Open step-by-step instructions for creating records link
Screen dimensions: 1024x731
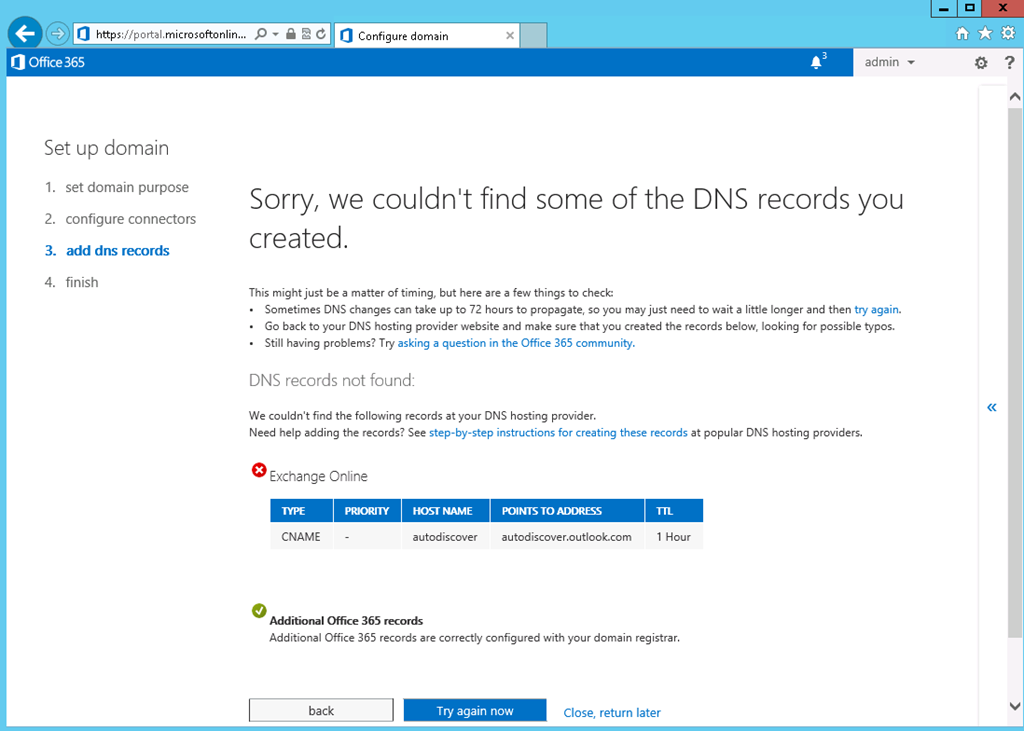(558, 432)
